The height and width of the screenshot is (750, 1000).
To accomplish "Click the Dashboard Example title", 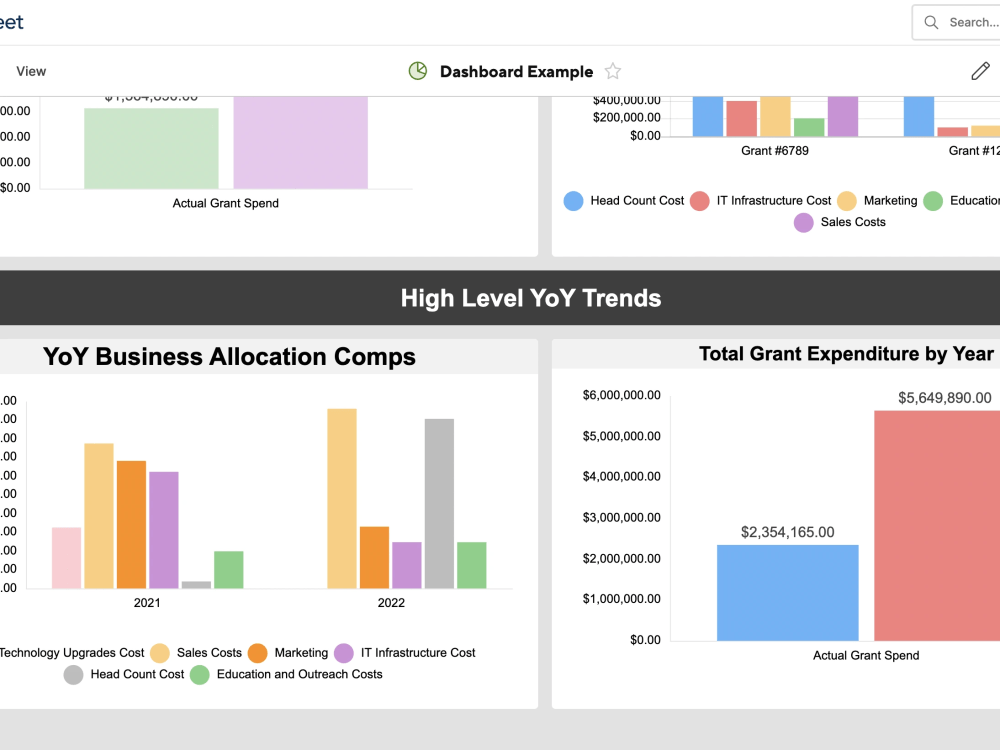I will coord(516,71).
